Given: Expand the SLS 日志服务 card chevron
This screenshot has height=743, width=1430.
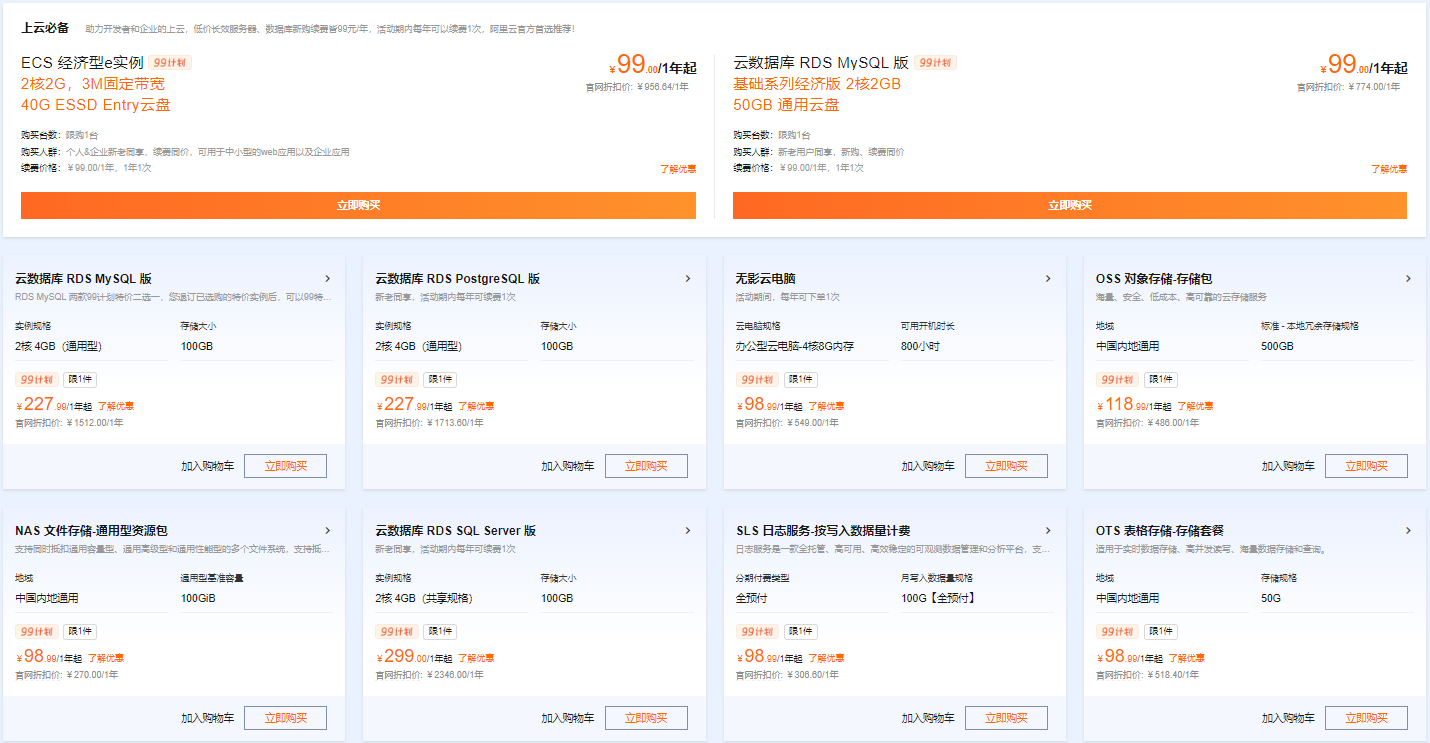Looking at the screenshot, I should coord(1048,531).
